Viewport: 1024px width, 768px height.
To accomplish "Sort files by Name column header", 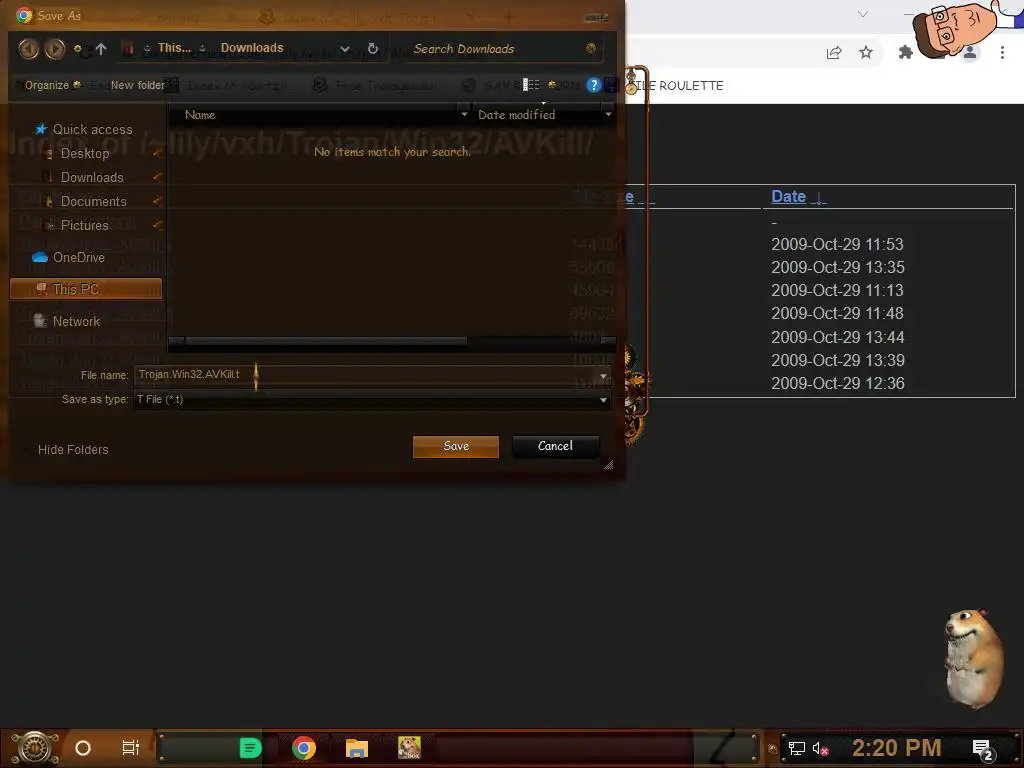I will [200, 115].
